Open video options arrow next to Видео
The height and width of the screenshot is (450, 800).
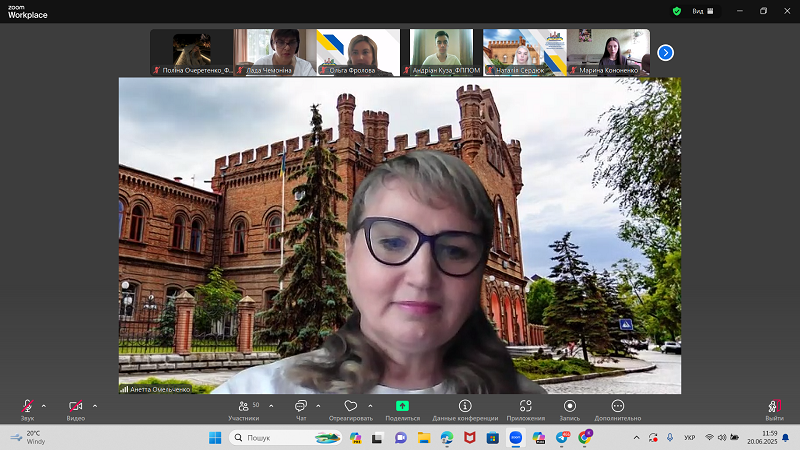pyautogui.click(x=95, y=406)
